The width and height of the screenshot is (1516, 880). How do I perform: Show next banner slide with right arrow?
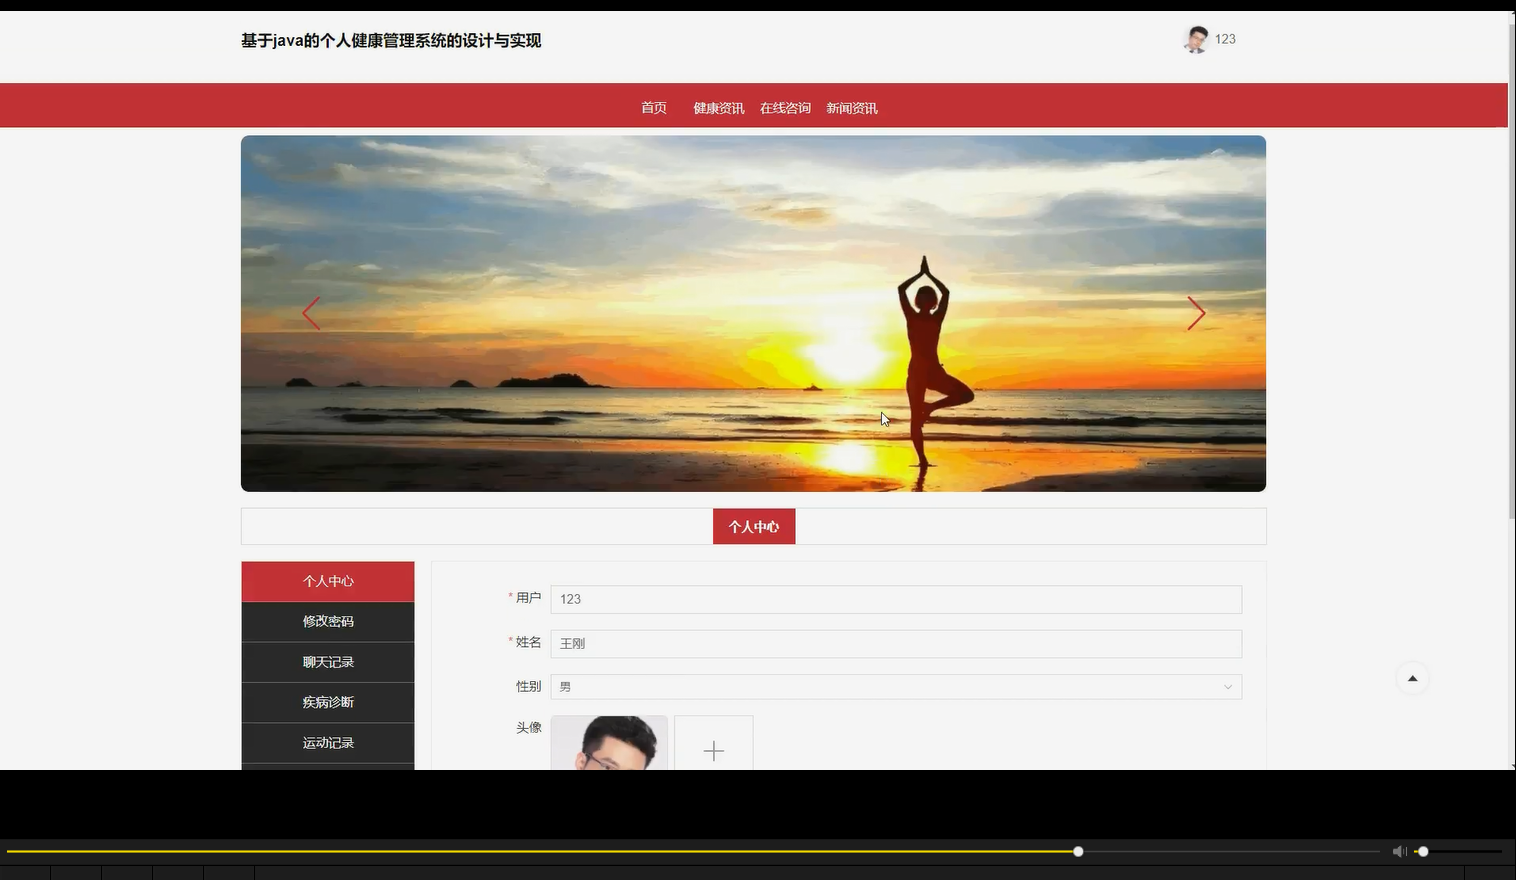(1196, 313)
